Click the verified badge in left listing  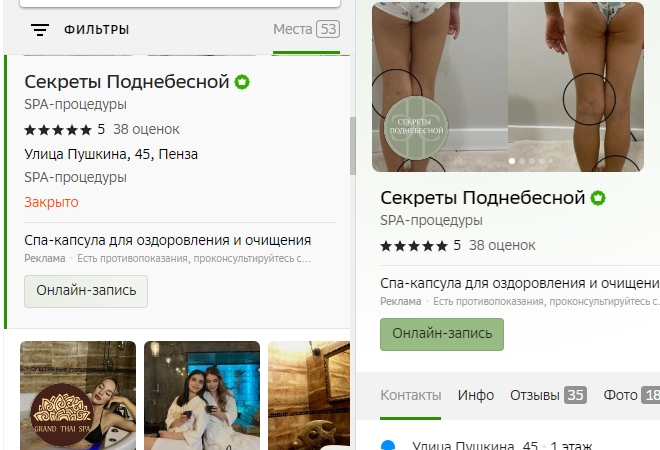242,82
